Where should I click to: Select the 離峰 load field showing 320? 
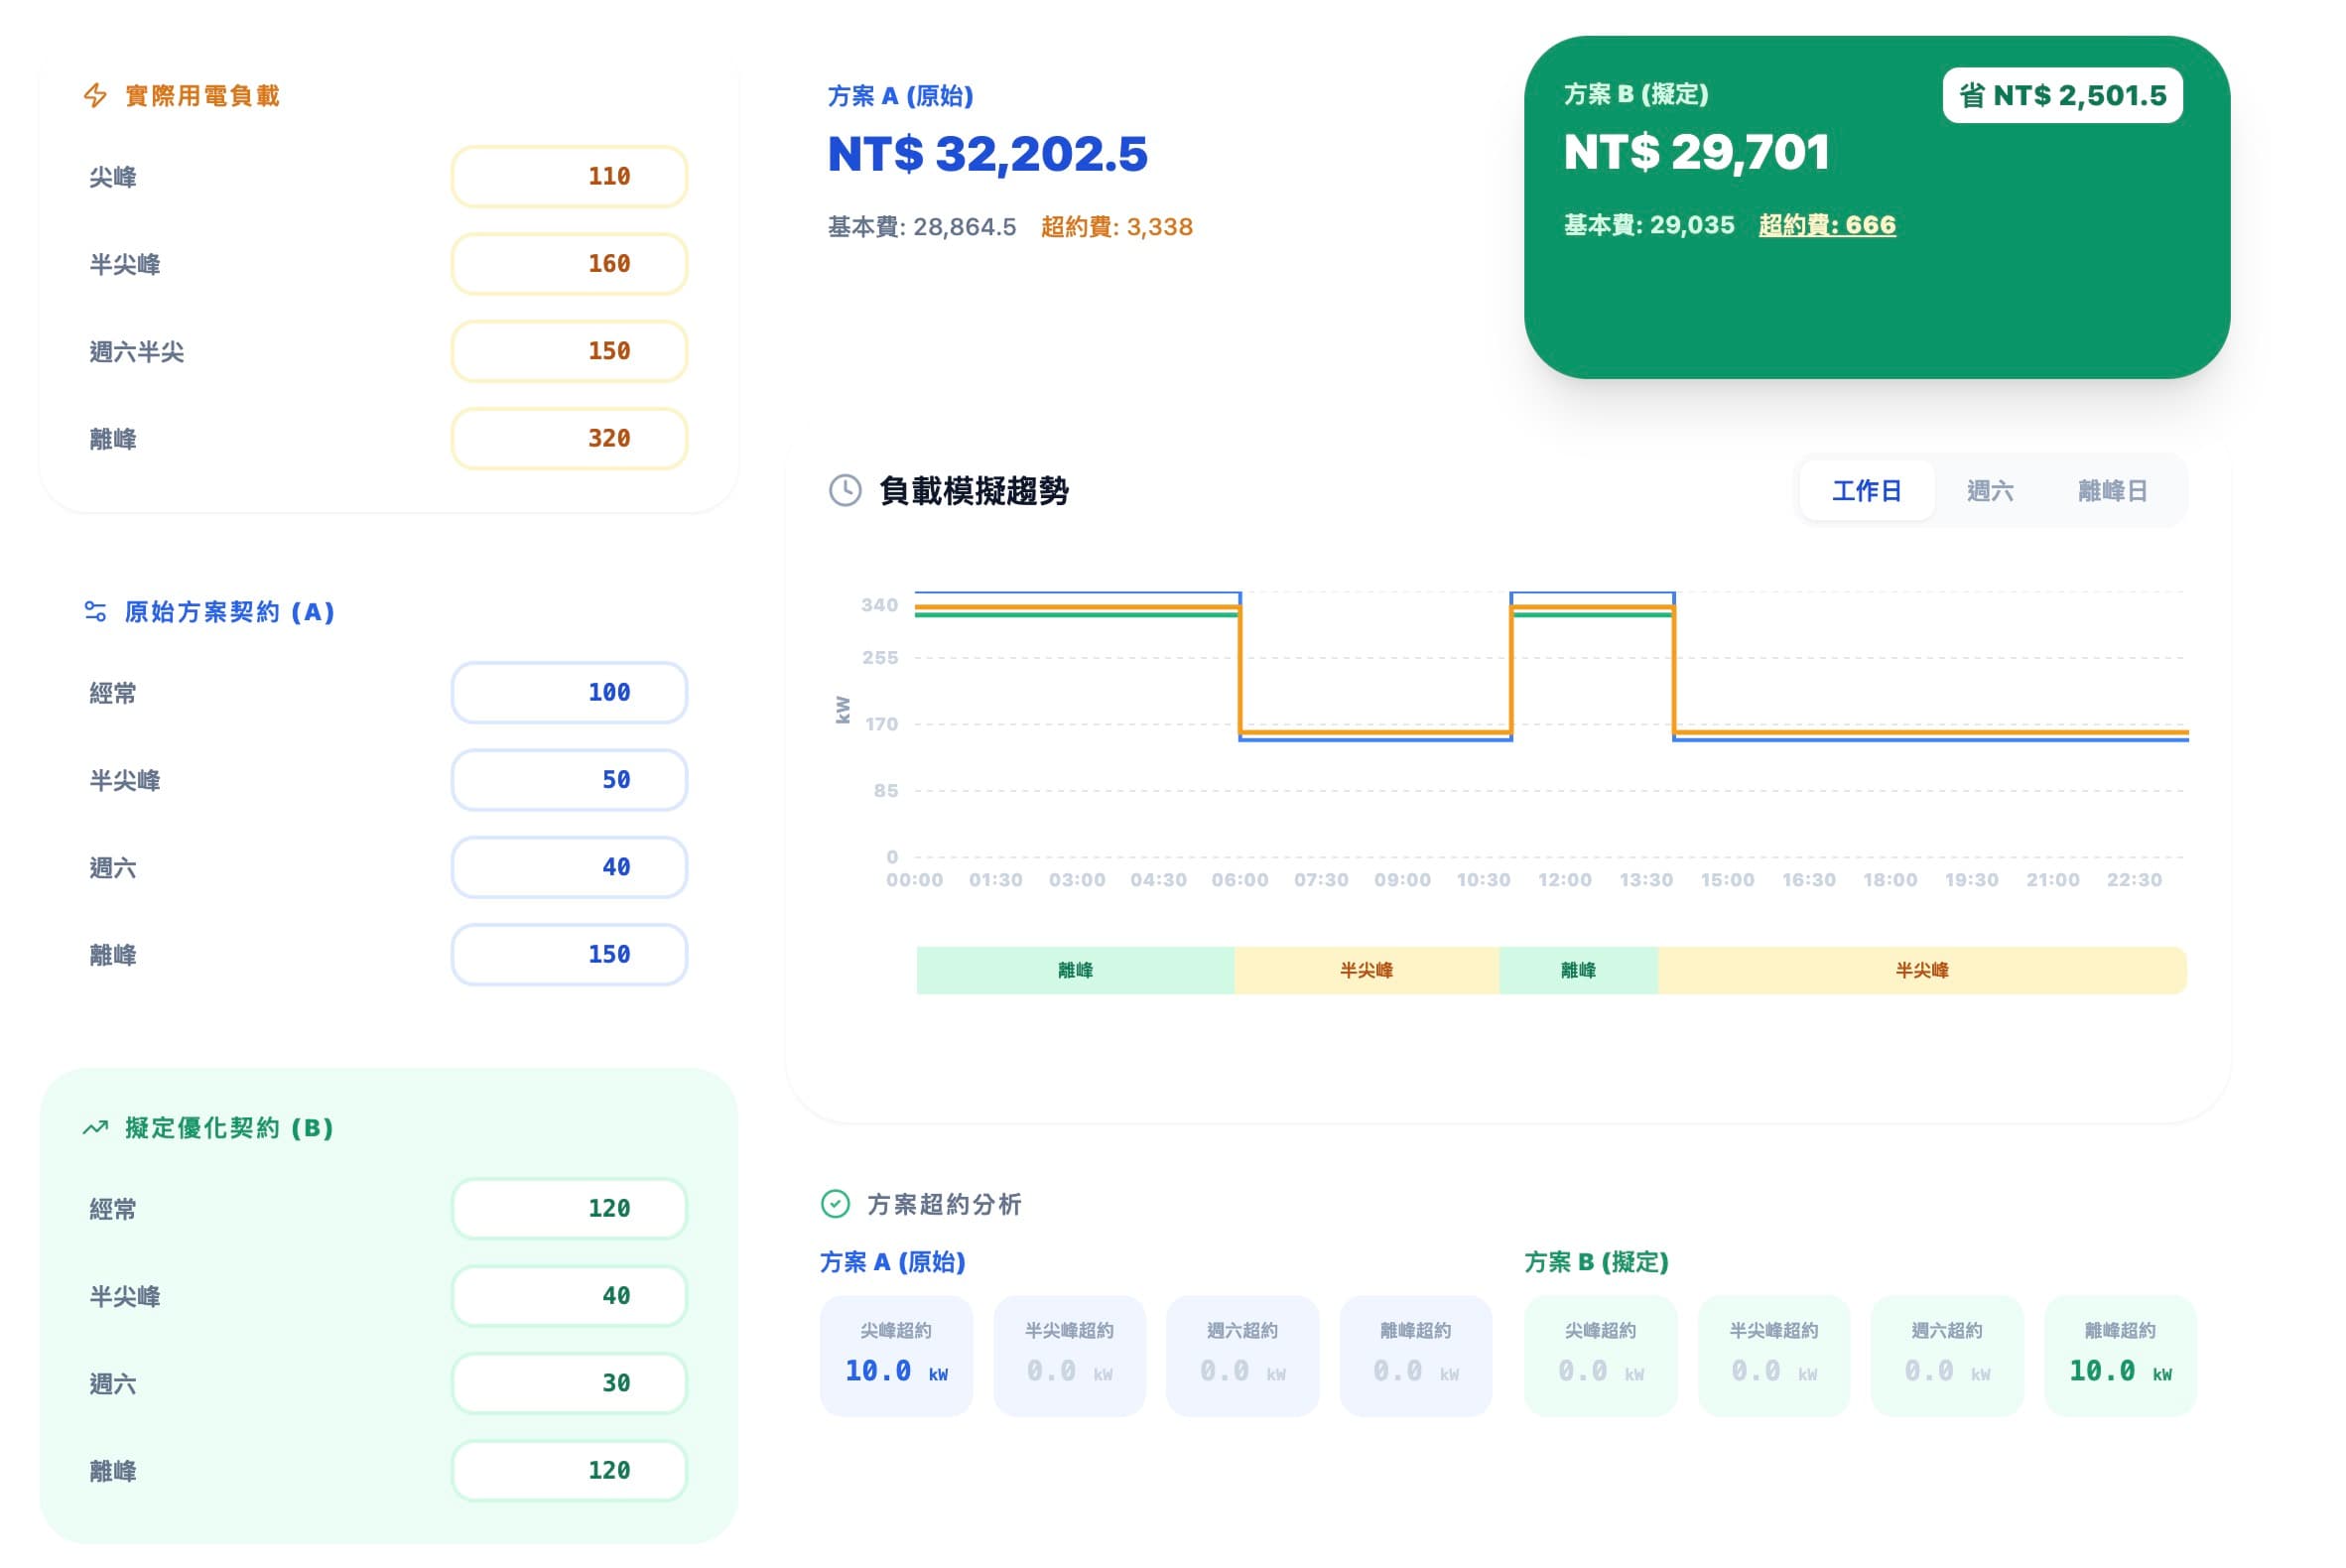click(569, 438)
